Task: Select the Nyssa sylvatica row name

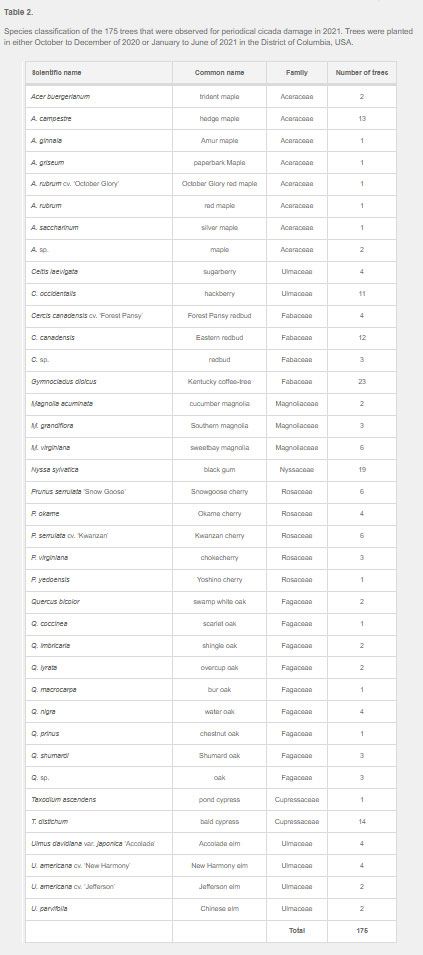Action: tap(55, 470)
